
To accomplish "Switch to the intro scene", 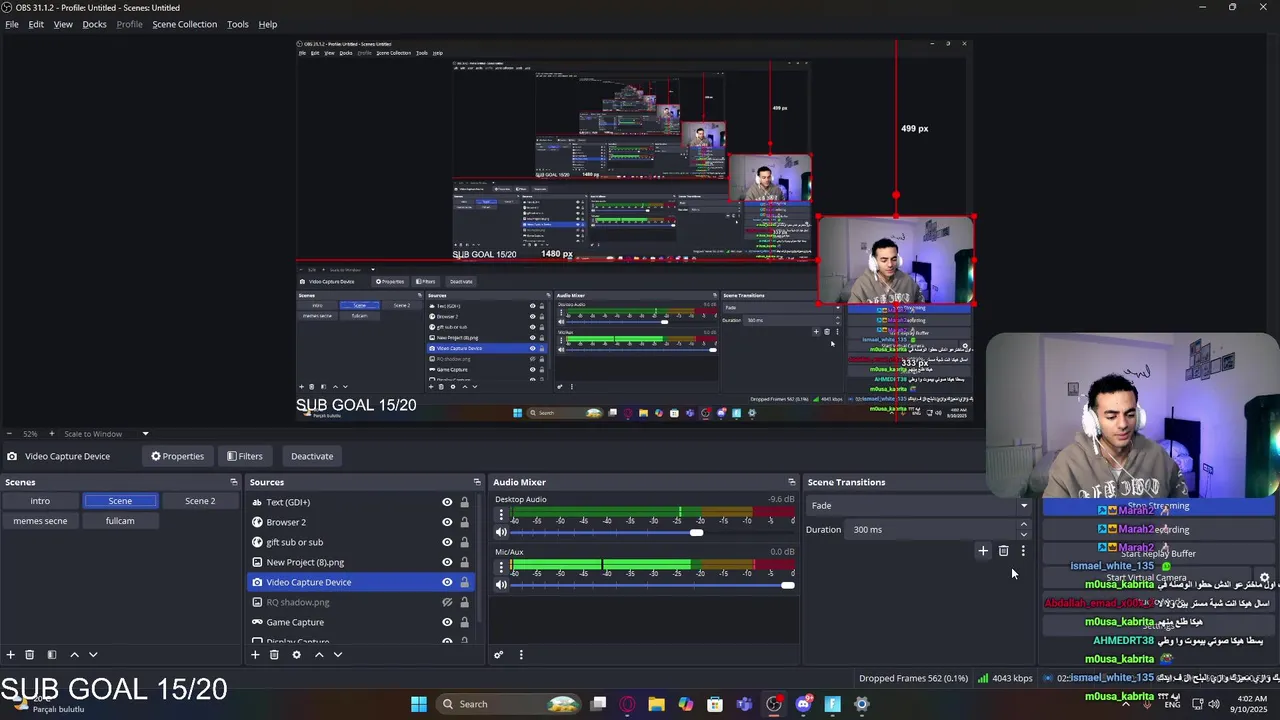I will pos(40,501).
